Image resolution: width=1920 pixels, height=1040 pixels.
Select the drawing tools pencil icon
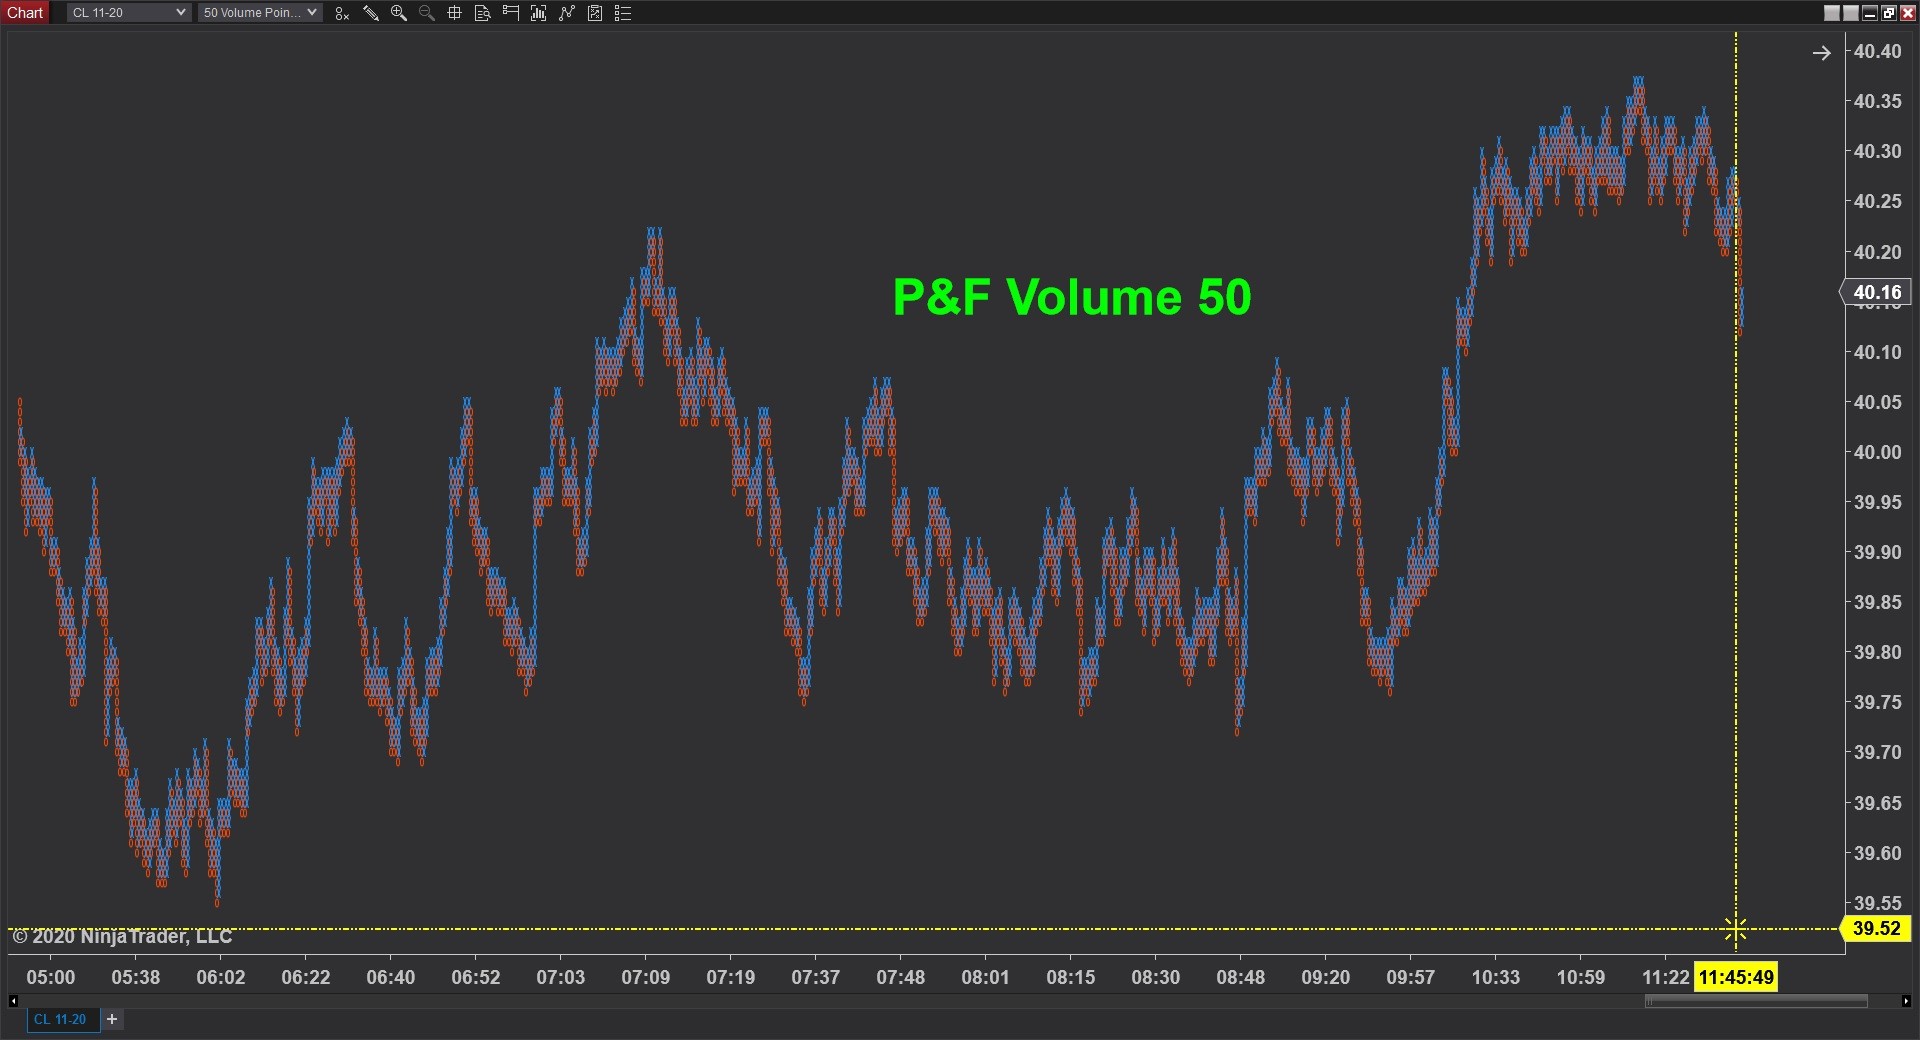point(370,13)
